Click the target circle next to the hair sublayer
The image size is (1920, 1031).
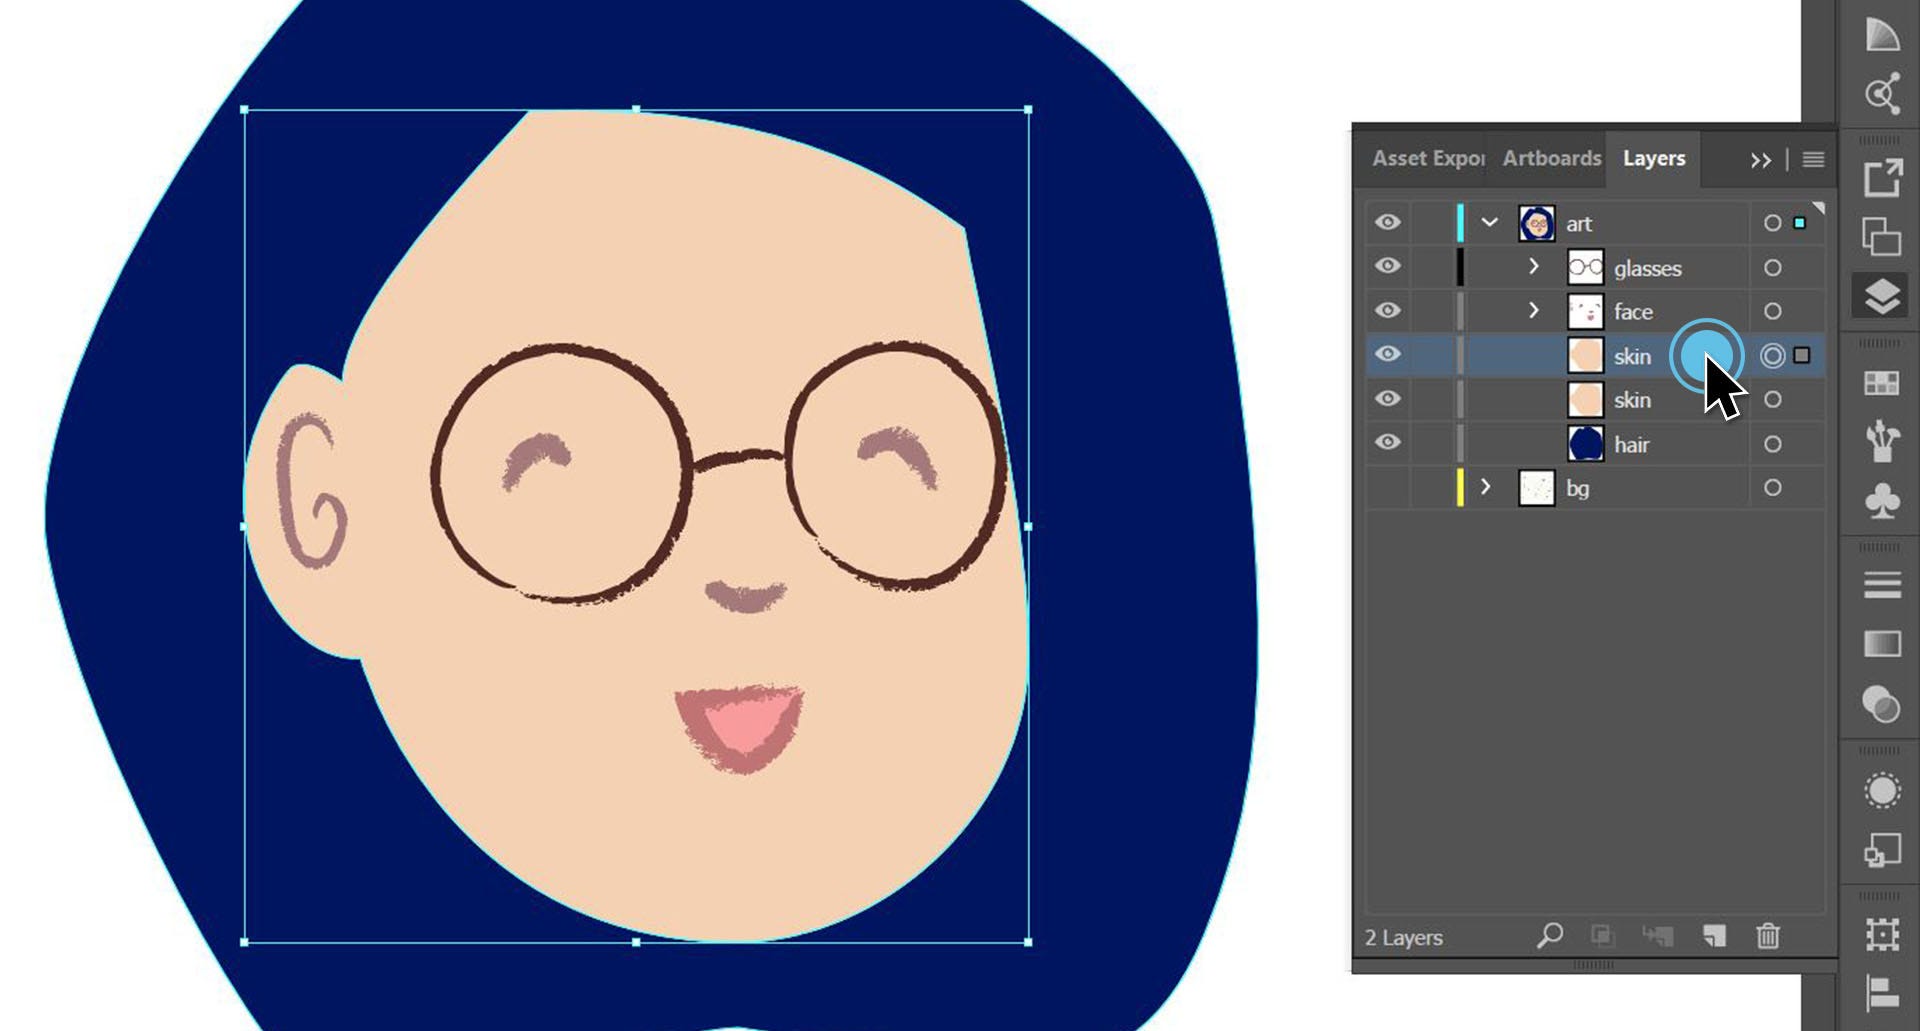coord(1774,443)
